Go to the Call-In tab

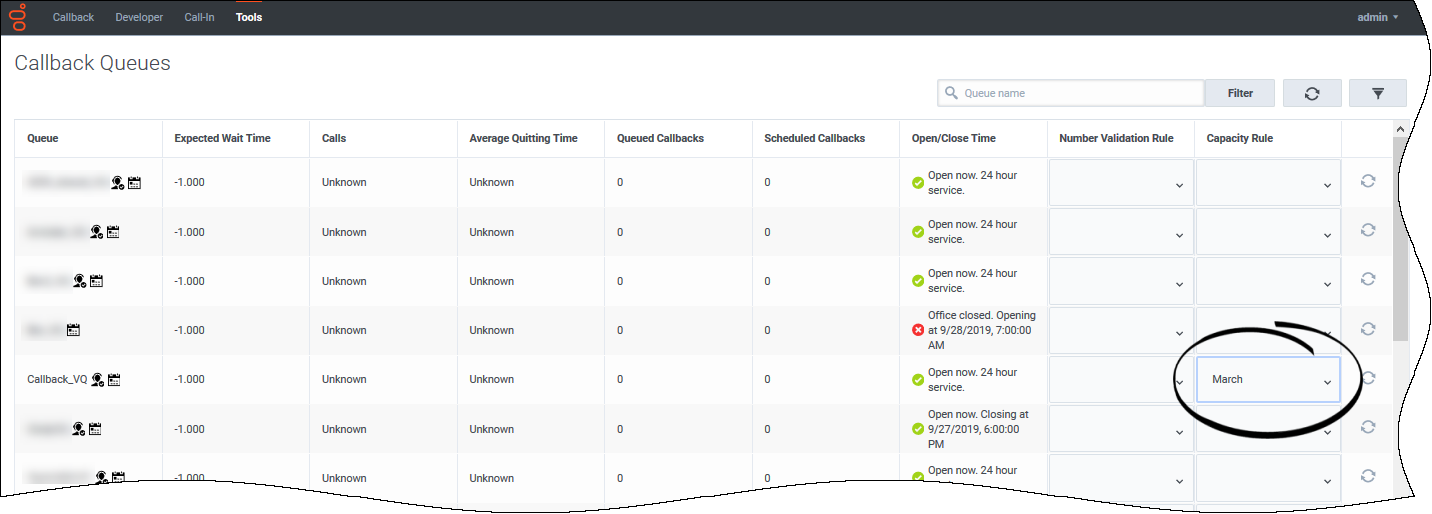tap(199, 17)
